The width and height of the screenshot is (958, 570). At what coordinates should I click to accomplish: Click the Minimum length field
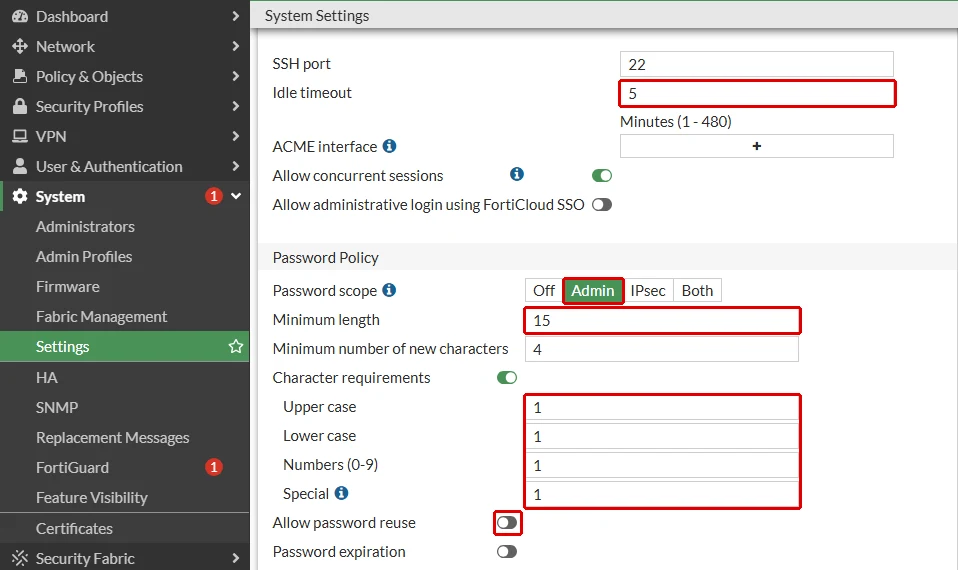pos(662,320)
